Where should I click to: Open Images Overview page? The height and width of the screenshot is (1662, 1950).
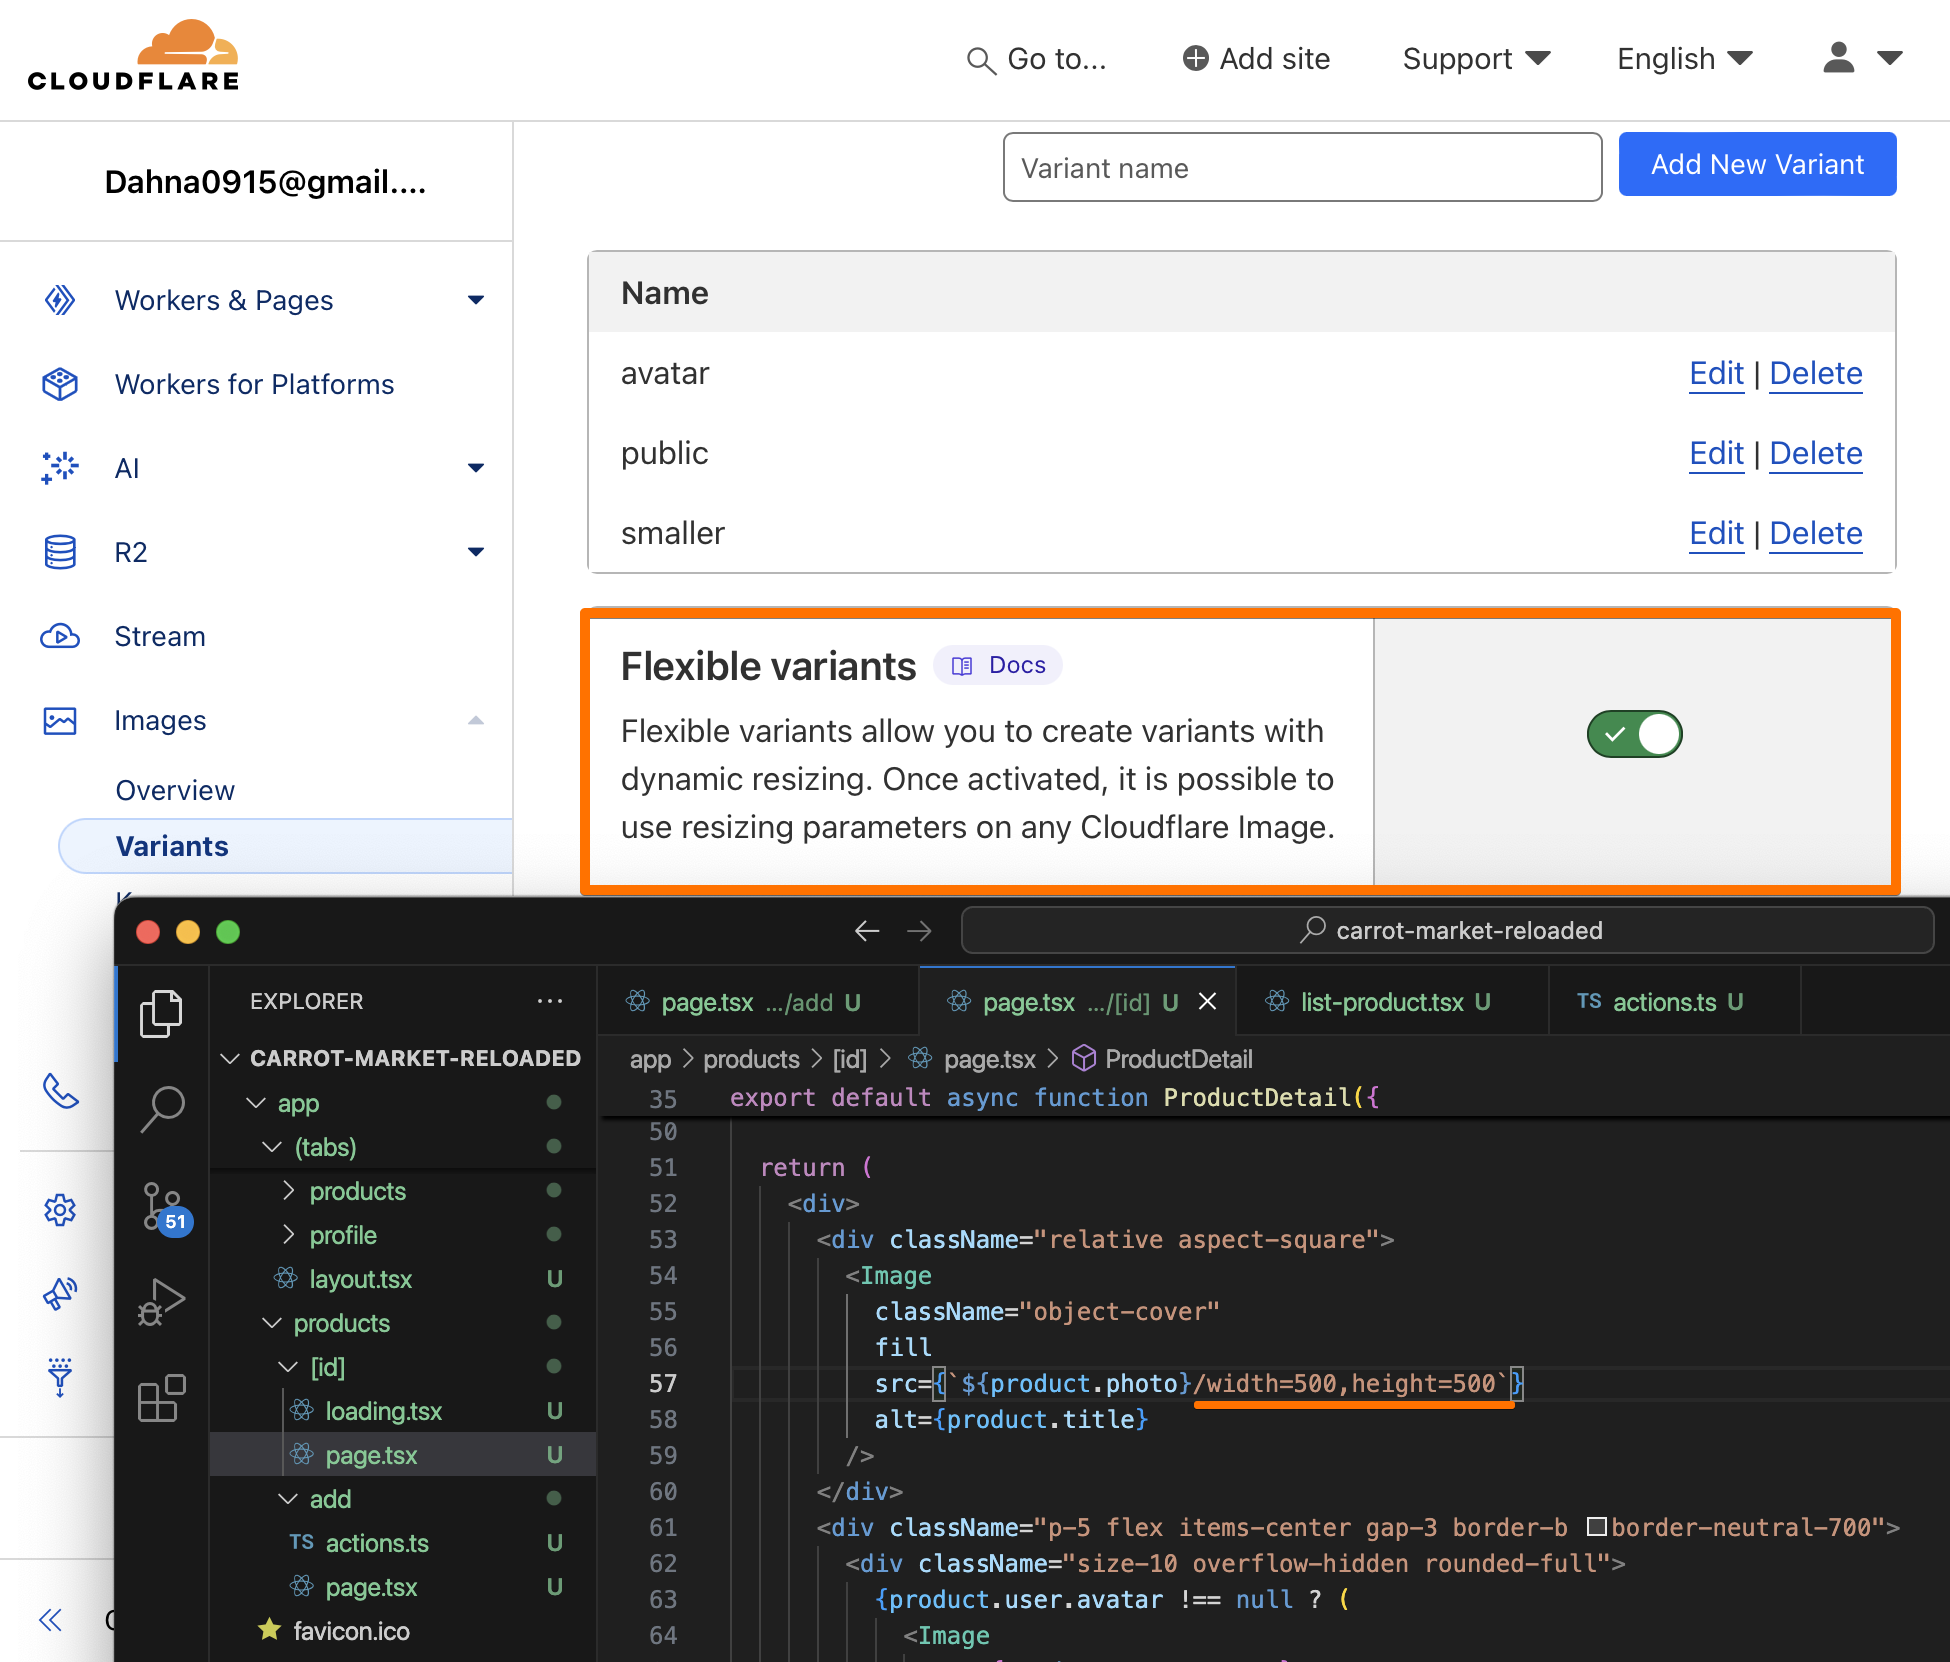click(175, 790)
